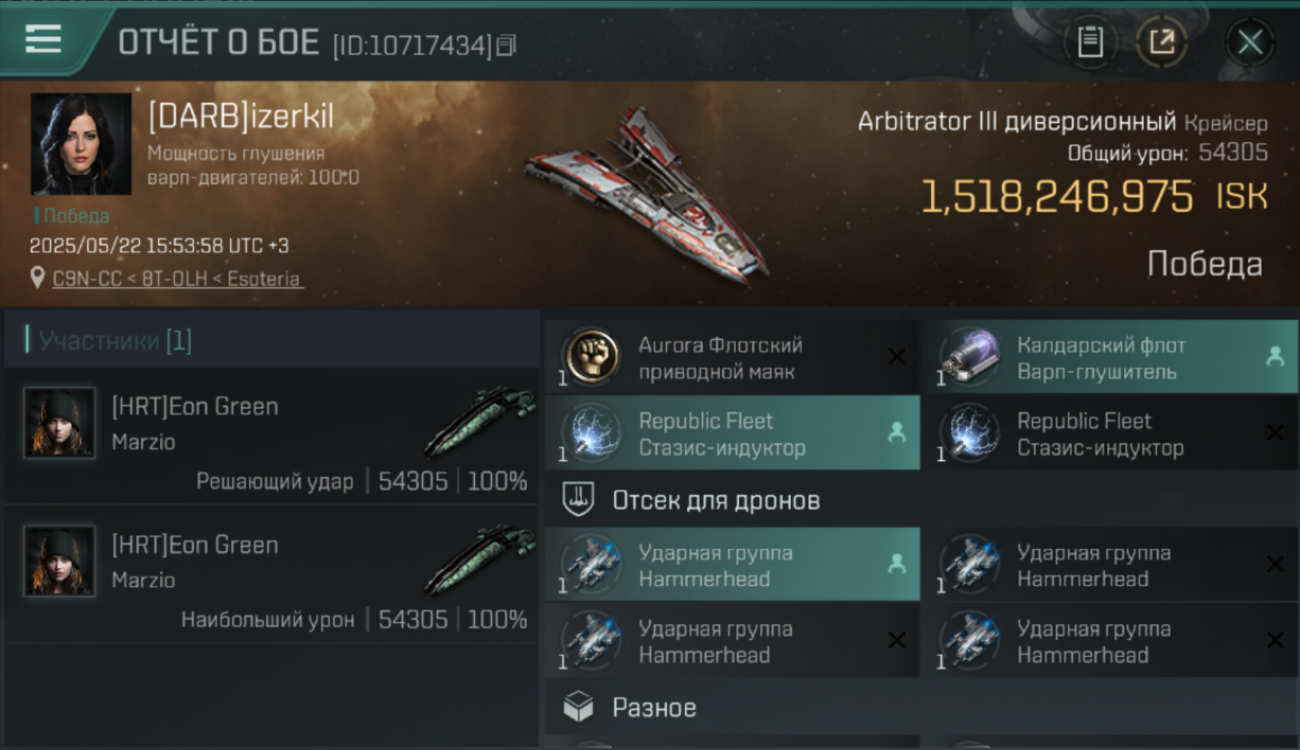Viewport: 1300px width, 750px height.
Task: Click destroyed Republic Fleet stasis webifier item
Action: point(1110,433)
